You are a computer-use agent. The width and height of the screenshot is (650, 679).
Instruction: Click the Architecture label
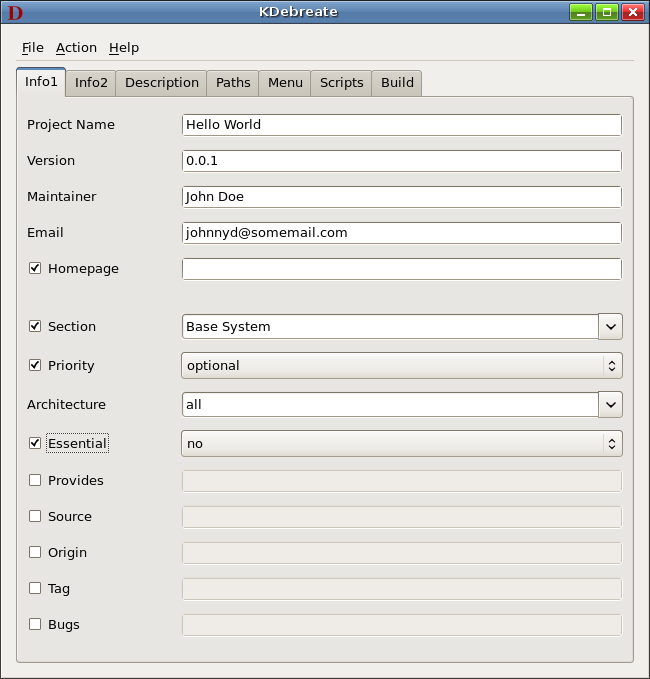click(x=66, y=404)
